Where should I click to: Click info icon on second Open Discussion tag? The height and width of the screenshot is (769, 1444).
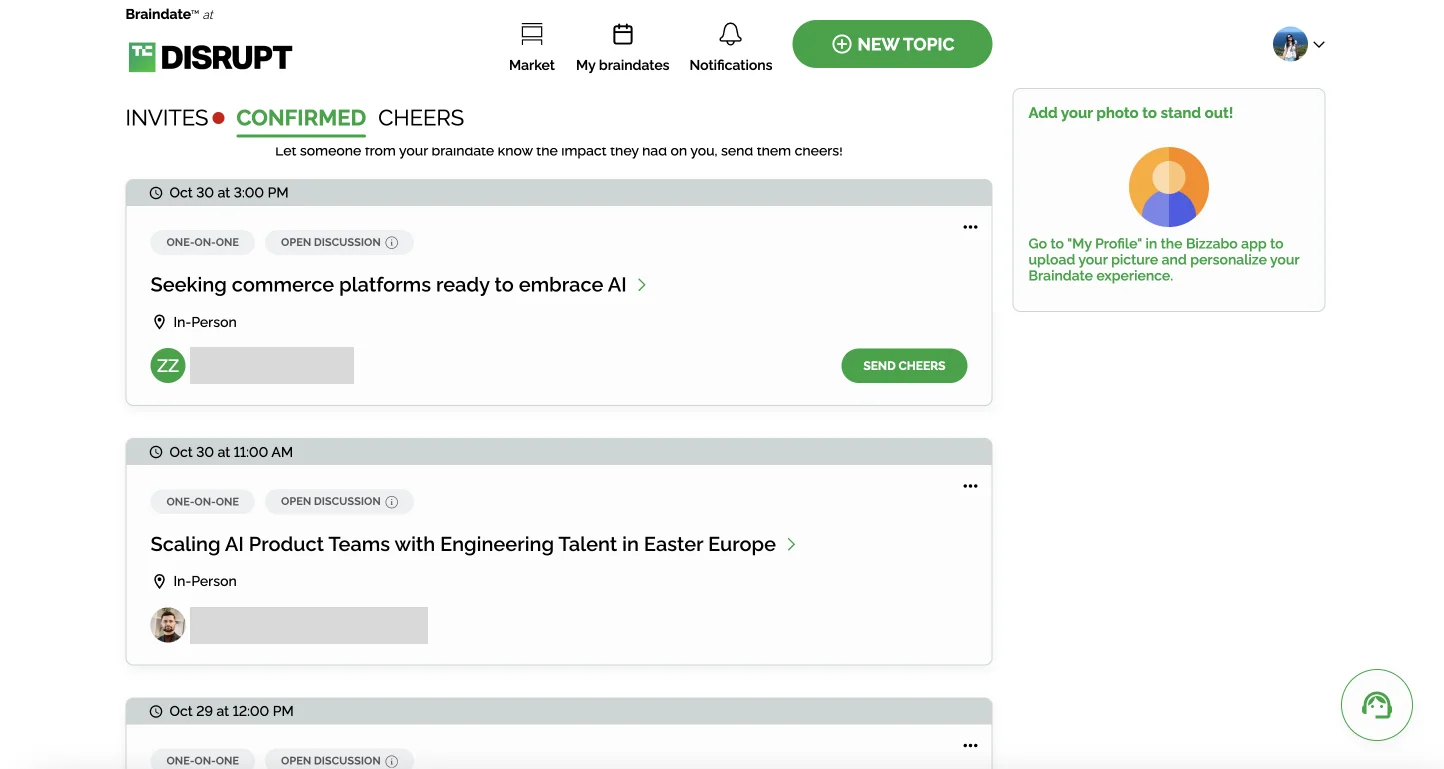click(392, 502)
